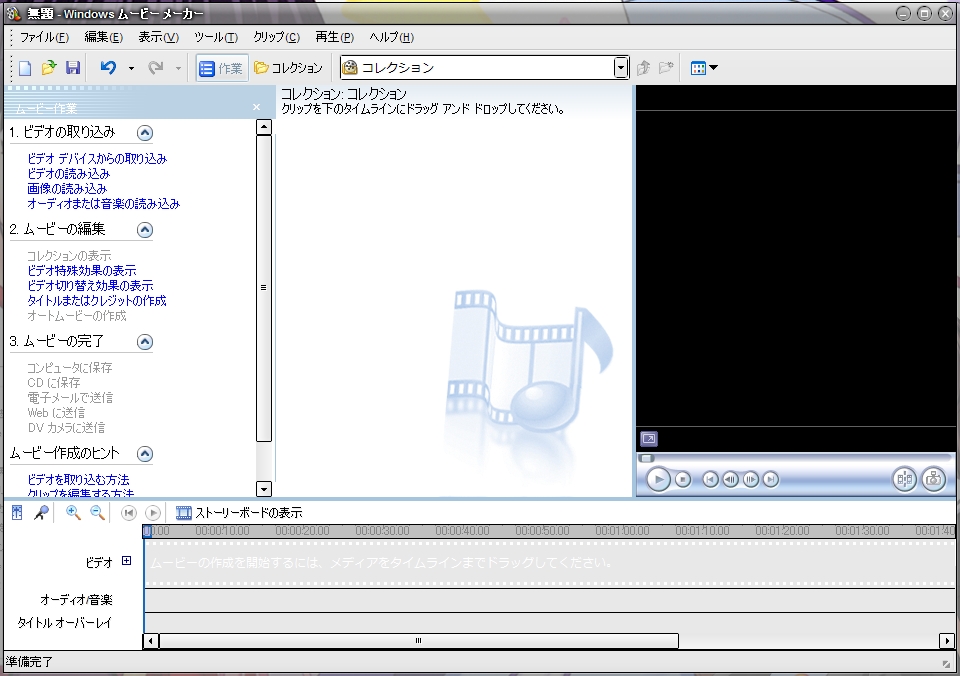Click オーディオまたは音楽の読み込み link
Viewport: 960px width, 676px height.
click(x=103, y=204)
